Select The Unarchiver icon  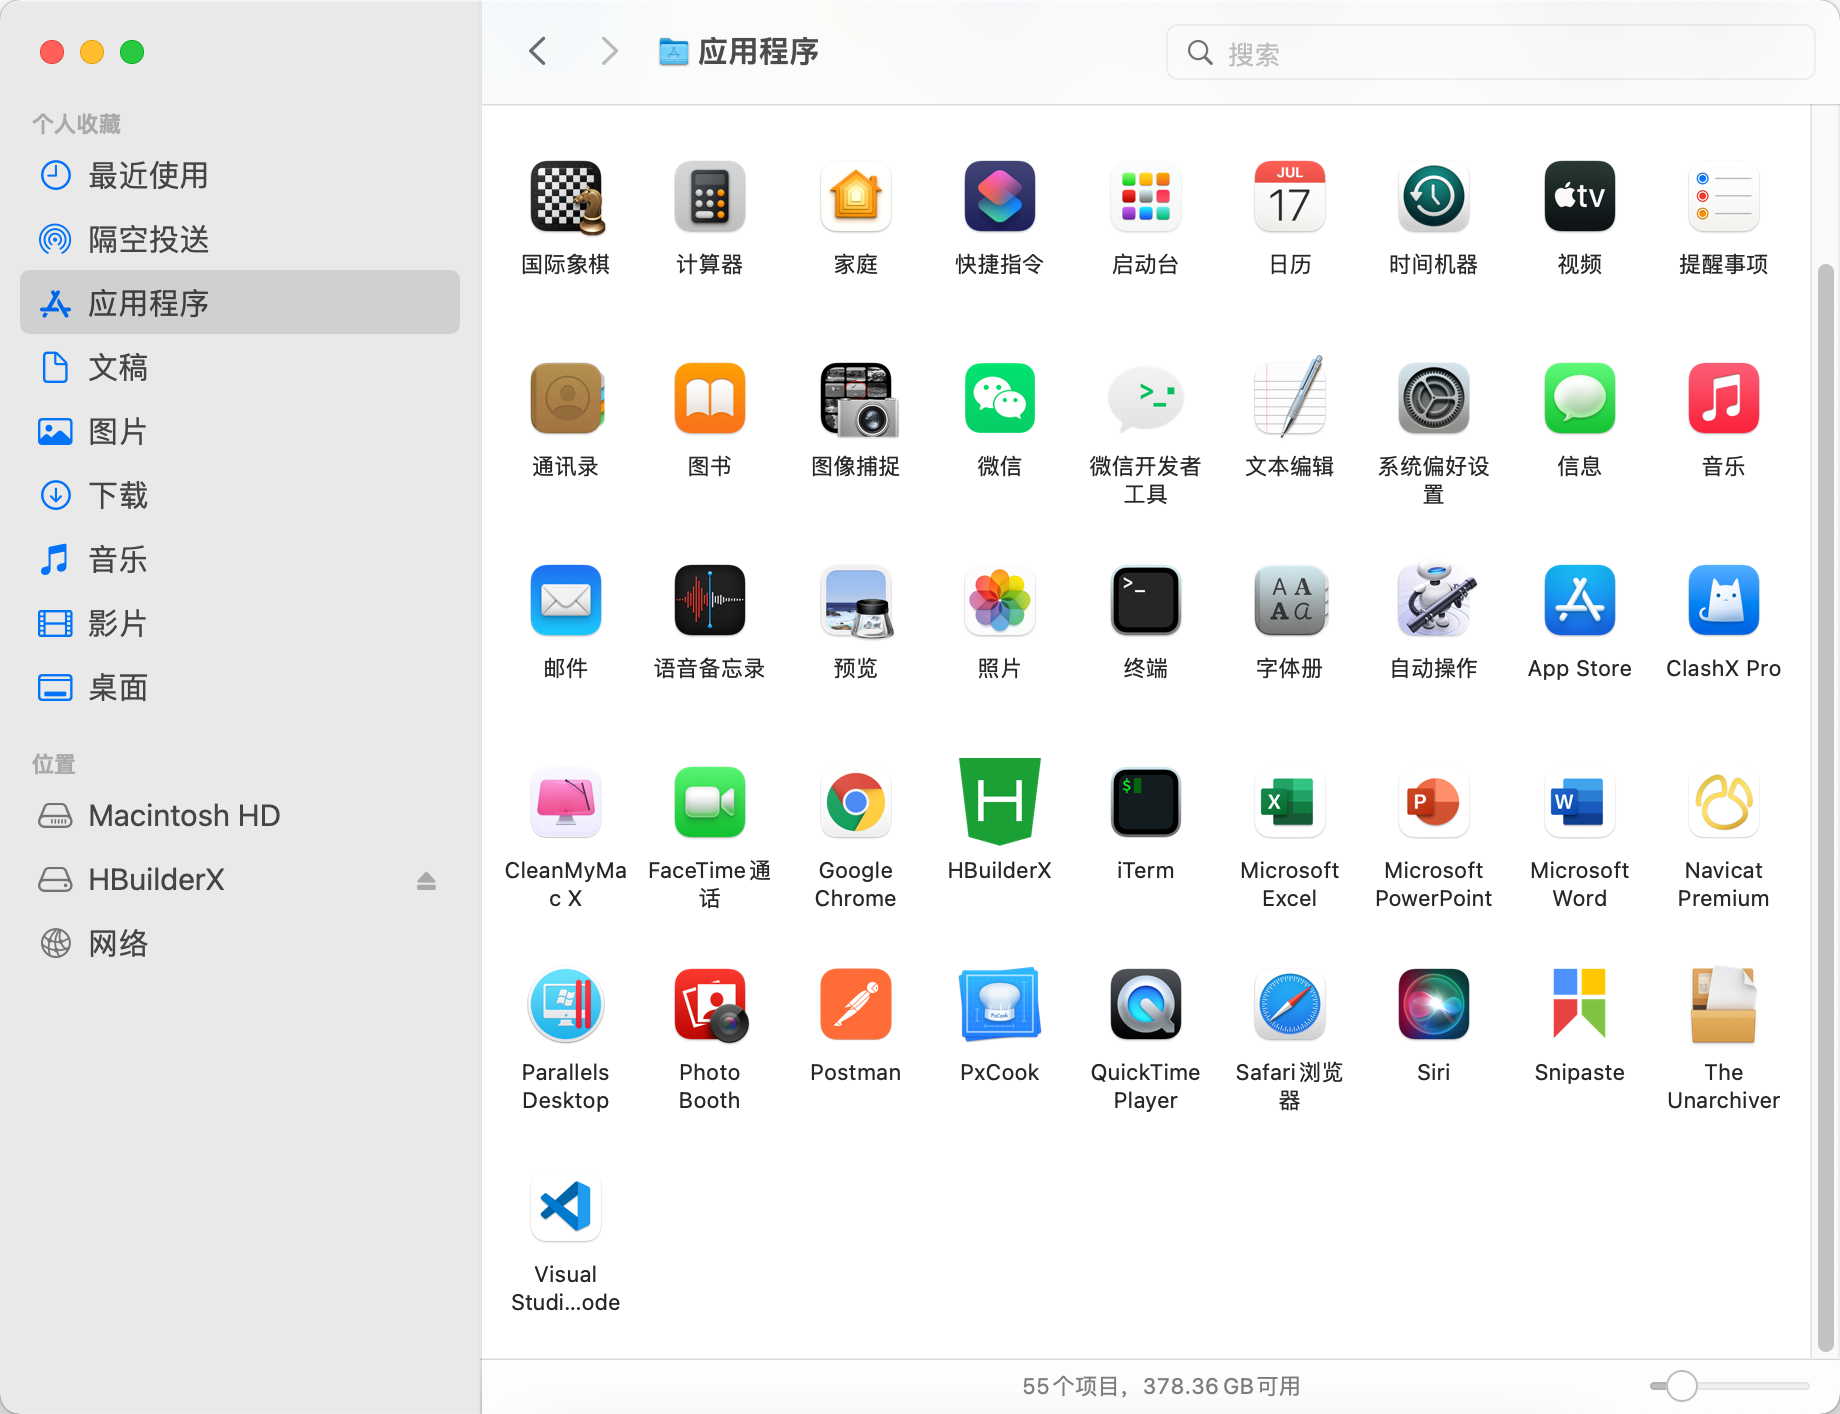(x=1724, y=1005)
